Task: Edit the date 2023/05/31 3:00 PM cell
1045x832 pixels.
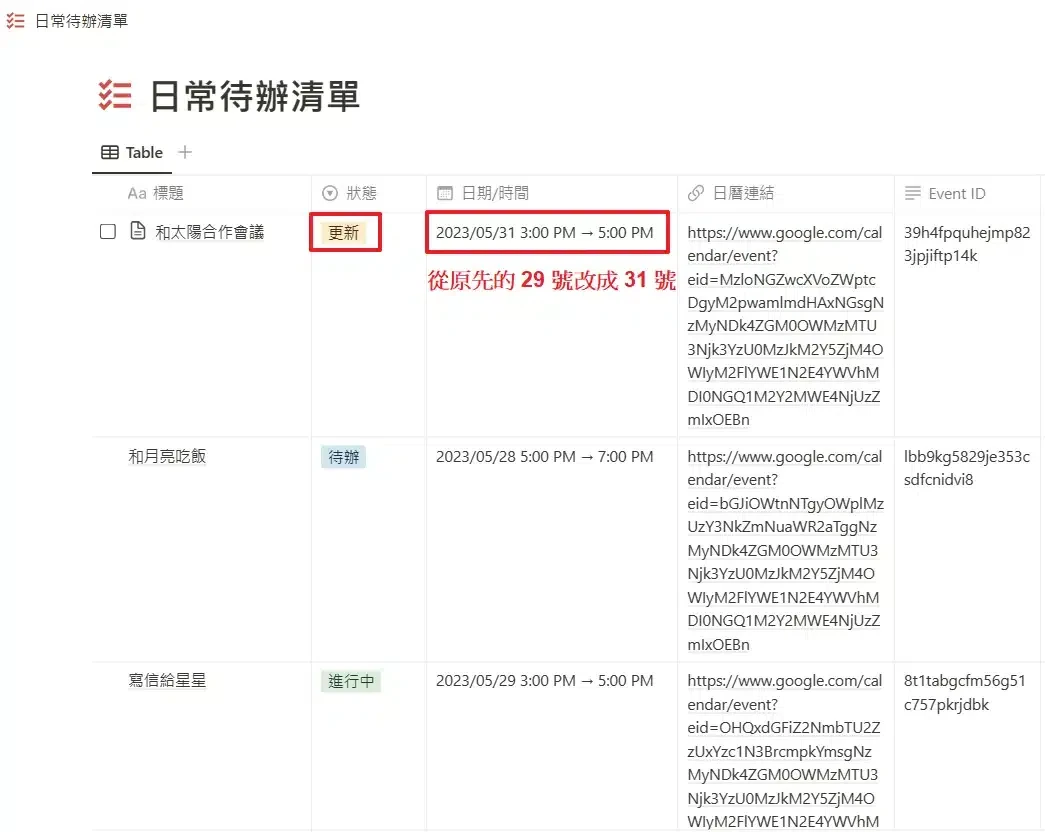Action: click(544, 233)
